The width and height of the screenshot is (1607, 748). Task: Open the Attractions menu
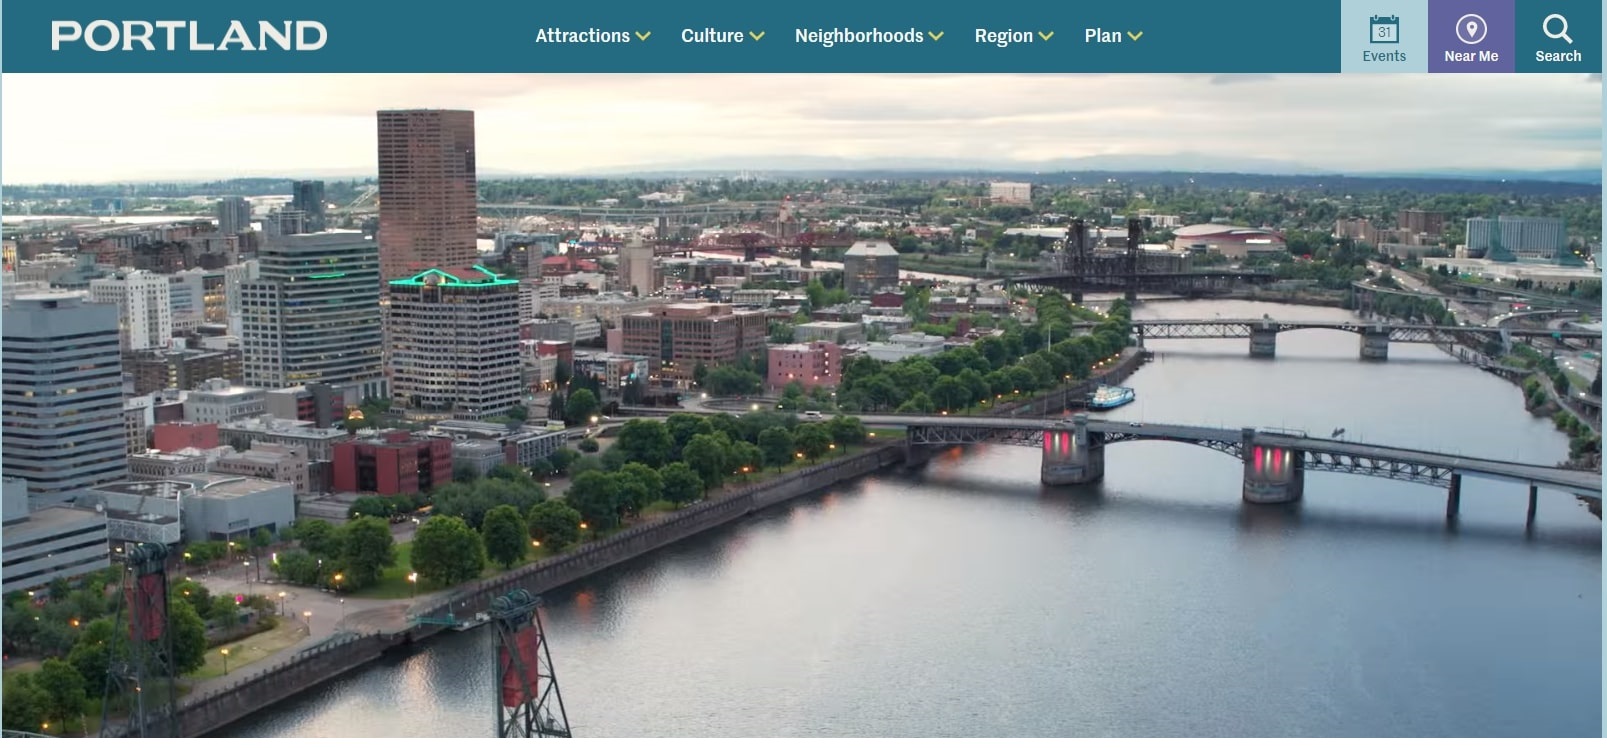coord(582,36)
